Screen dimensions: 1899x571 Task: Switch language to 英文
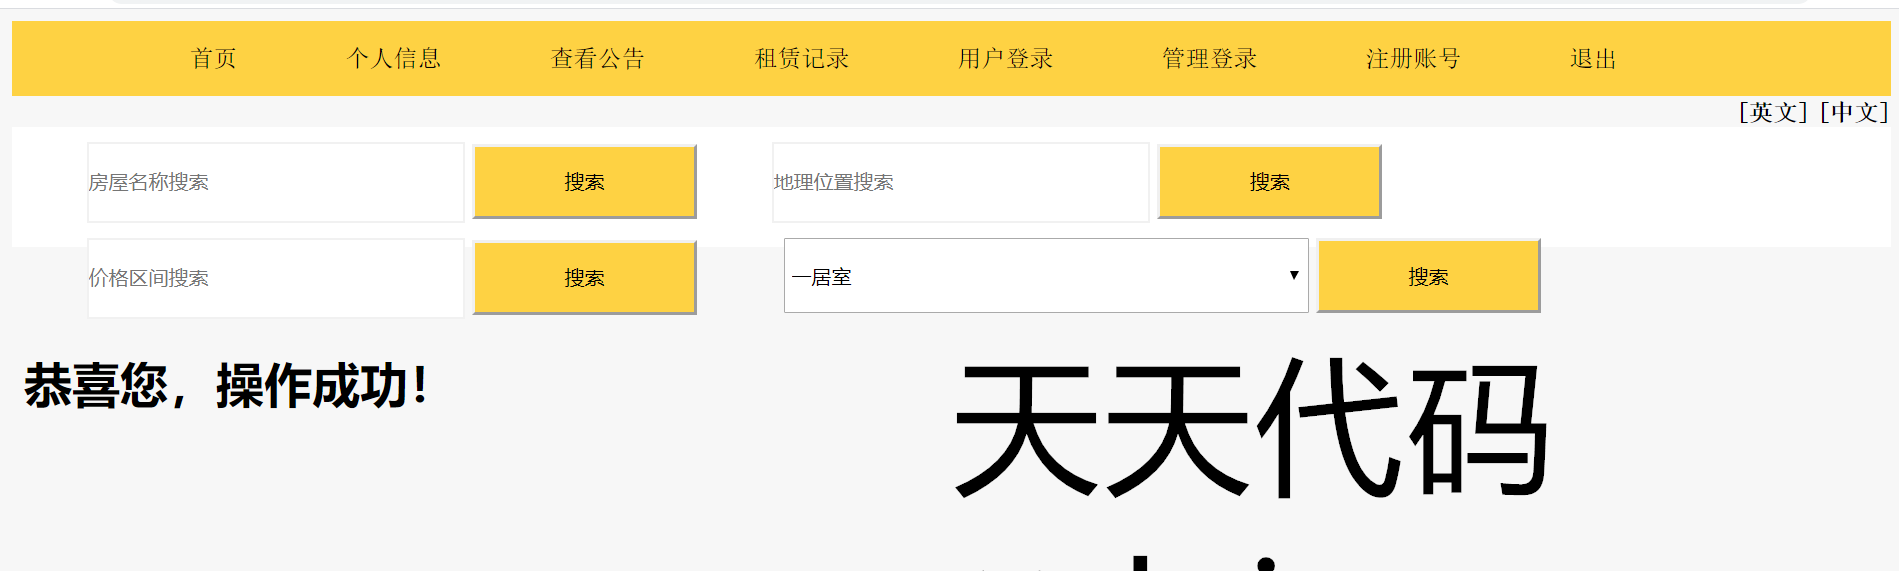pos(1773,112)
